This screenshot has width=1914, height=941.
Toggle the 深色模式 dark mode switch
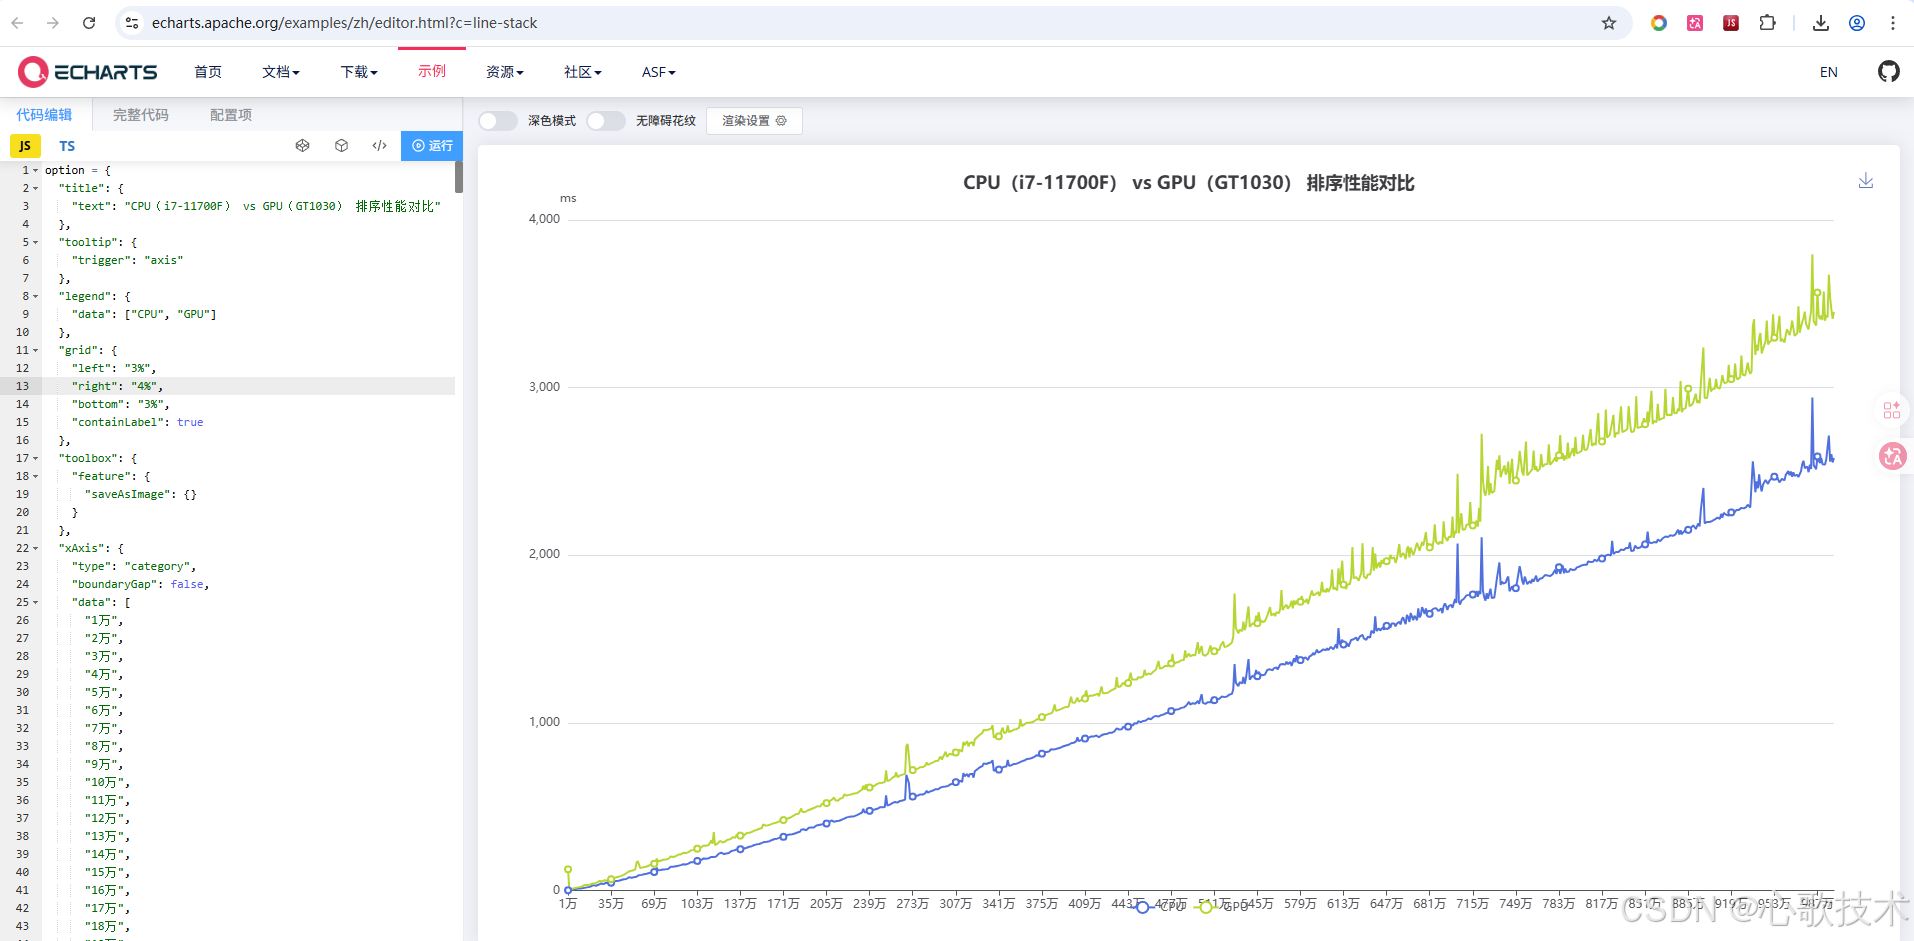coord(498,121)
